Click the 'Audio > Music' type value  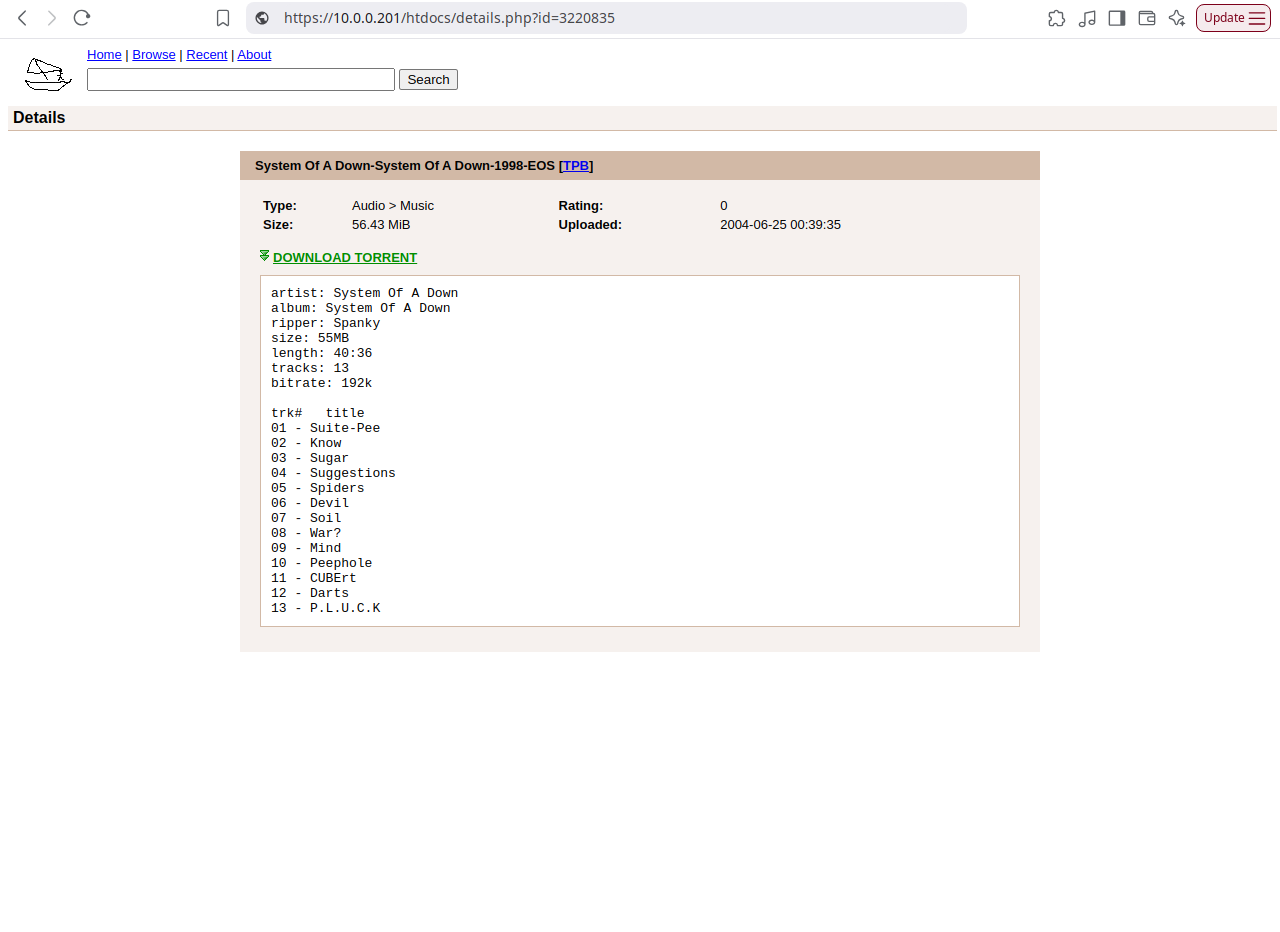pyautogui.click(x=393, y=205)
